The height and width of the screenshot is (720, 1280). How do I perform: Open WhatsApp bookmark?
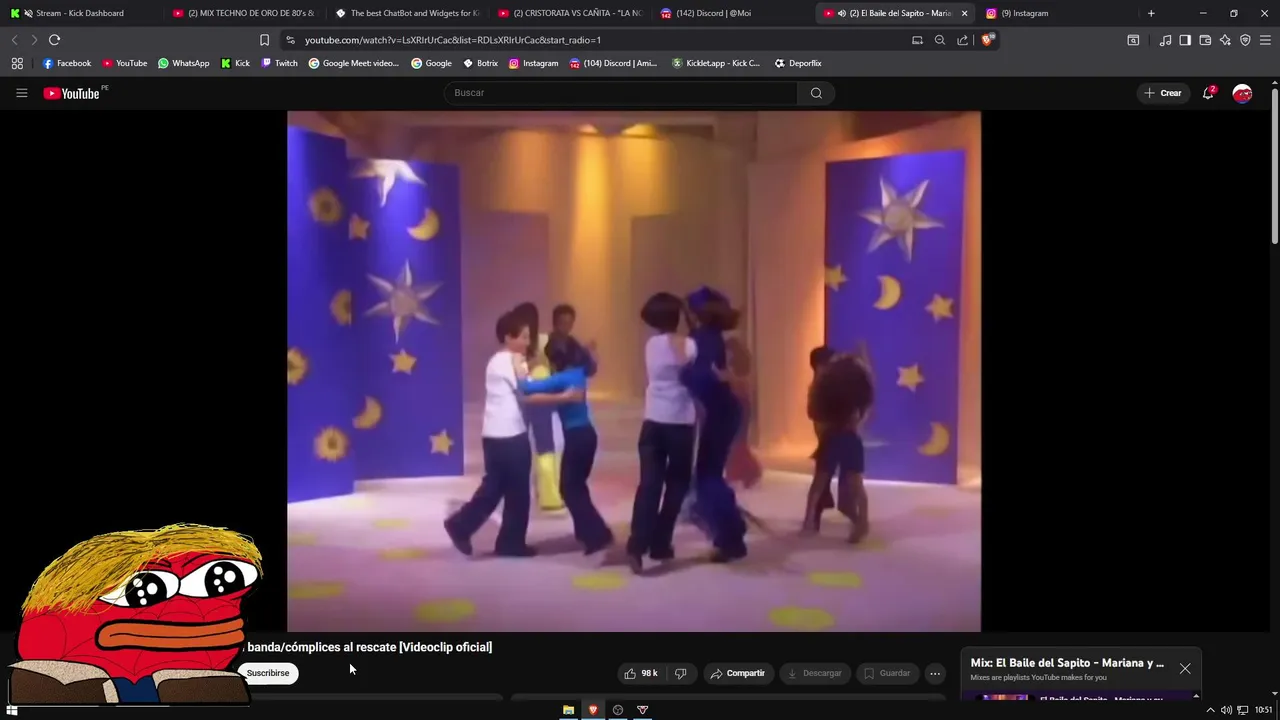pos(184,63)
